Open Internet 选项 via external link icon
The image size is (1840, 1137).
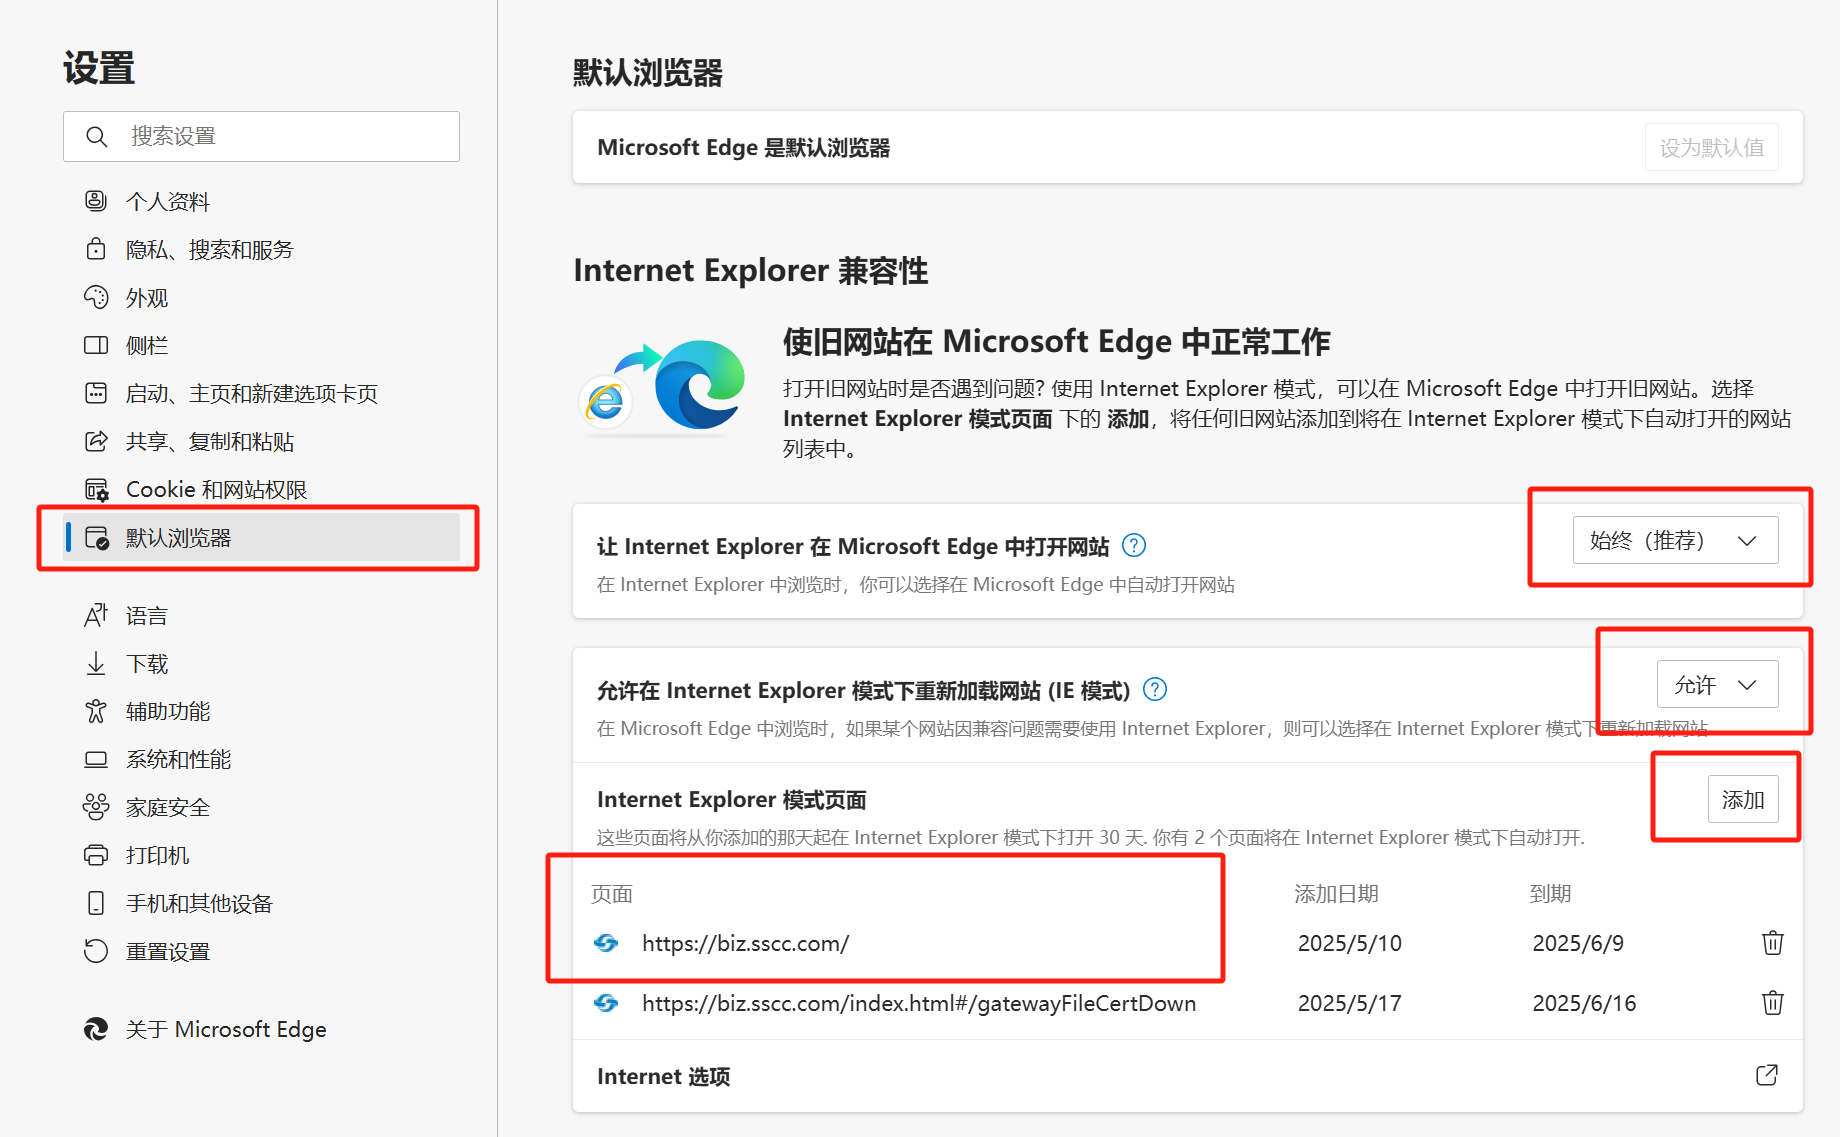[x=1767, y=1075]
